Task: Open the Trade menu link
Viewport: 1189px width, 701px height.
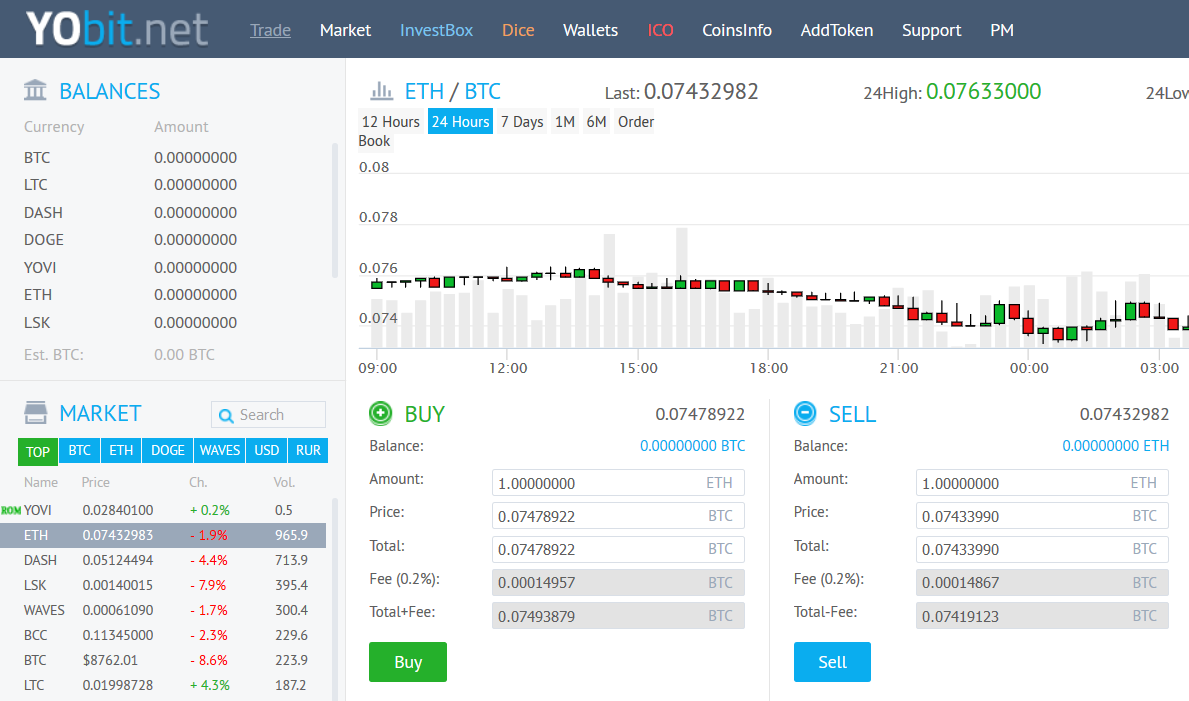Action: pyautogui.click(x=271, y=30)
